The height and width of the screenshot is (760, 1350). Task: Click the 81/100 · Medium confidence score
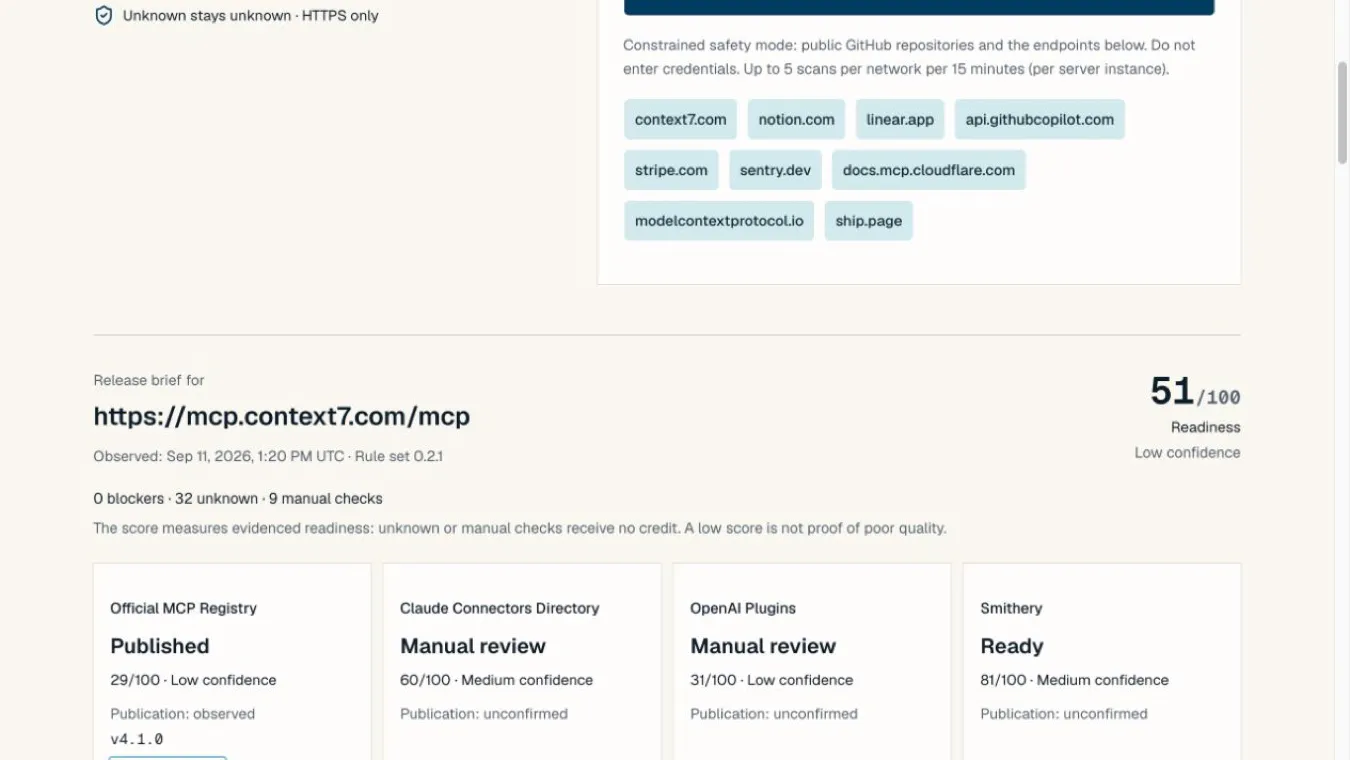pos(1074,680)
